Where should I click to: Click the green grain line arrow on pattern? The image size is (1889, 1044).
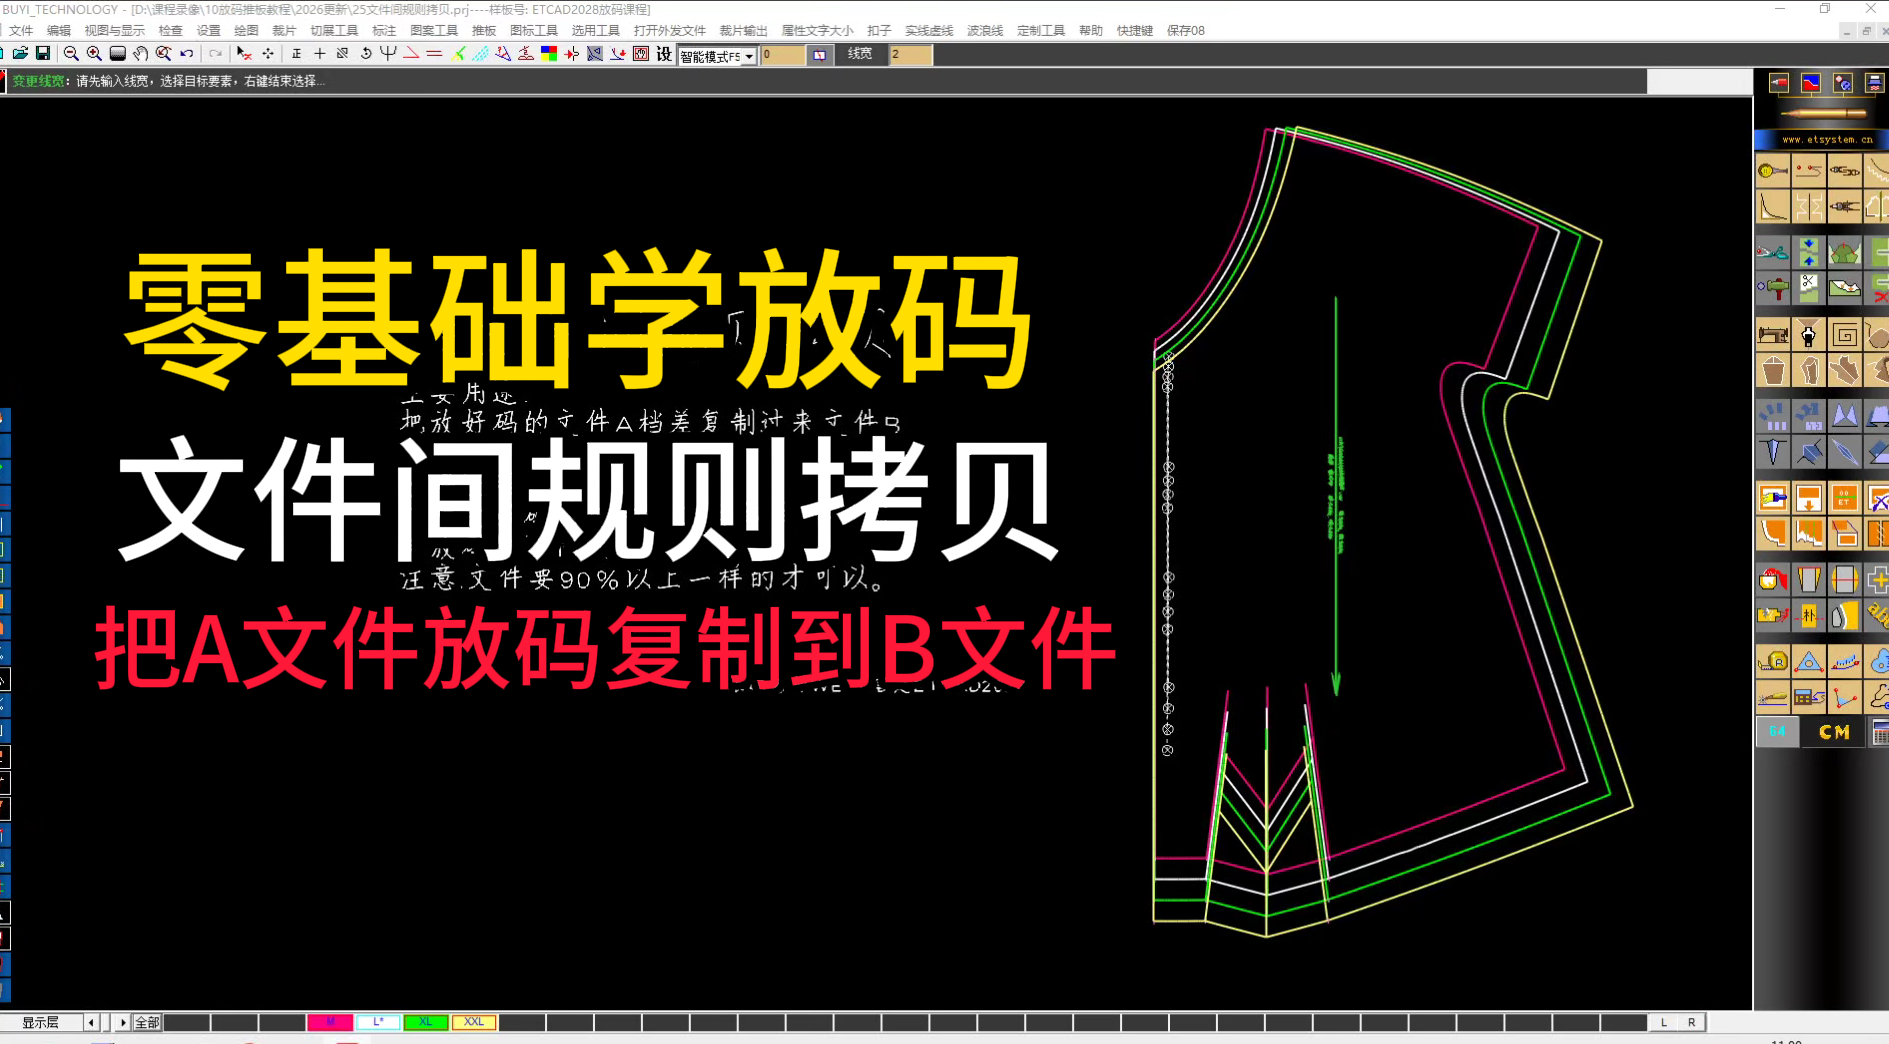tap(1336, 496)
